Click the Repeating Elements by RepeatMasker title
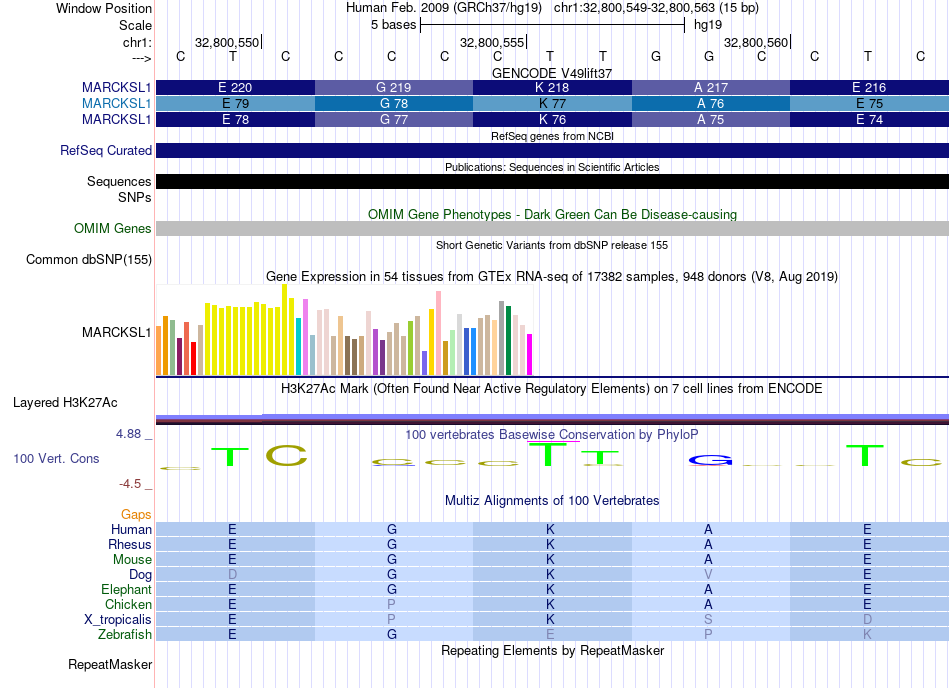This screenshot has height=688, width=950. click(553, 650)
